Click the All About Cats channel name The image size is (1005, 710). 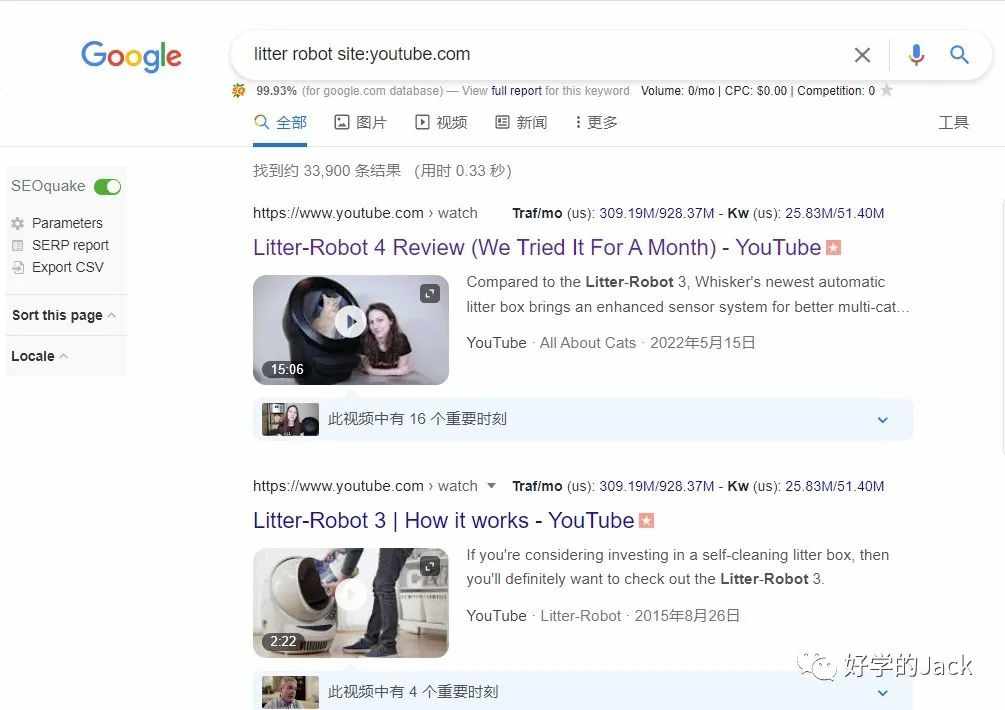[x=588, y=343]
